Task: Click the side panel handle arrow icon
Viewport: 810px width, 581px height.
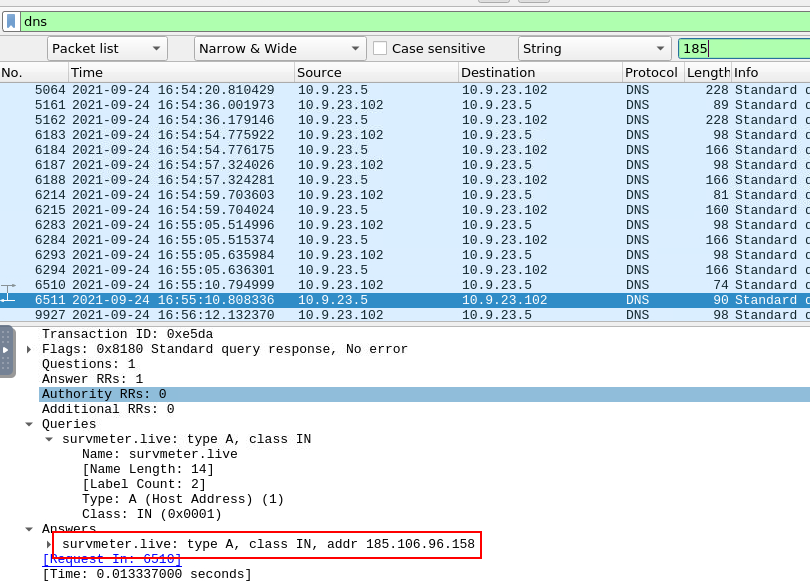Action: point(5,350)
